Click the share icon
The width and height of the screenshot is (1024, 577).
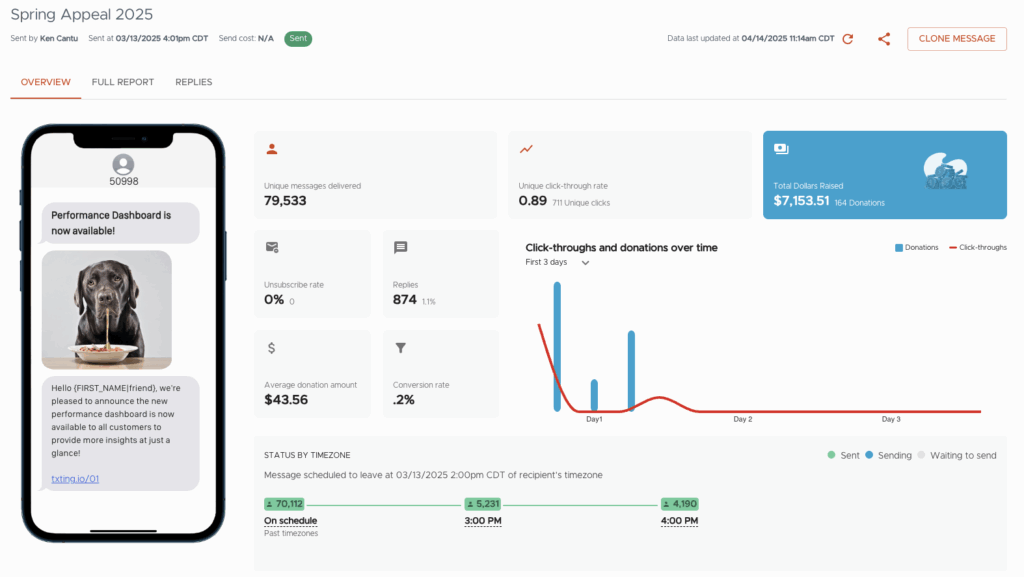[884, 39]
